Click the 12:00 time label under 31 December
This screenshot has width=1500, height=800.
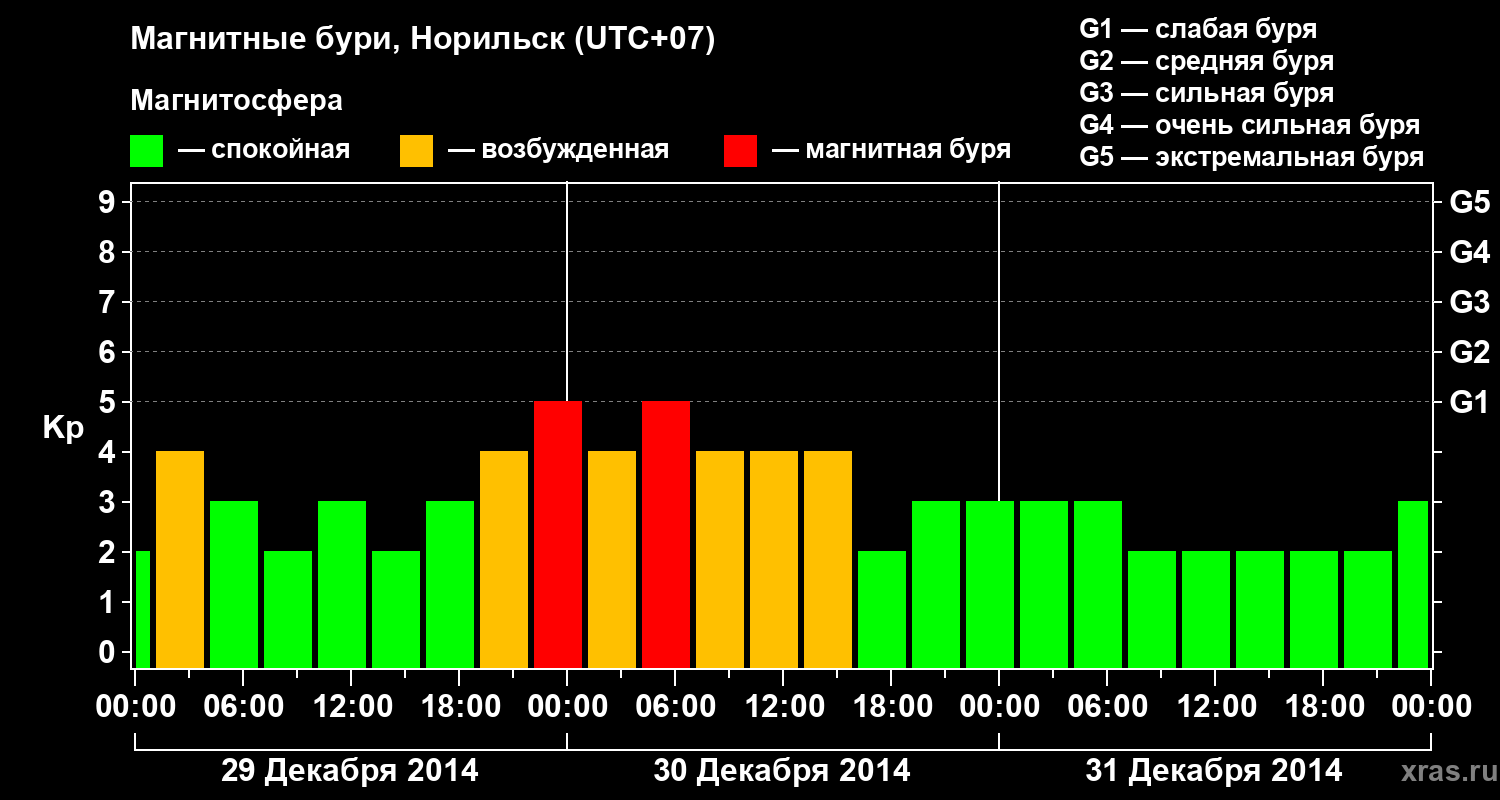(x=1215, y=707)
